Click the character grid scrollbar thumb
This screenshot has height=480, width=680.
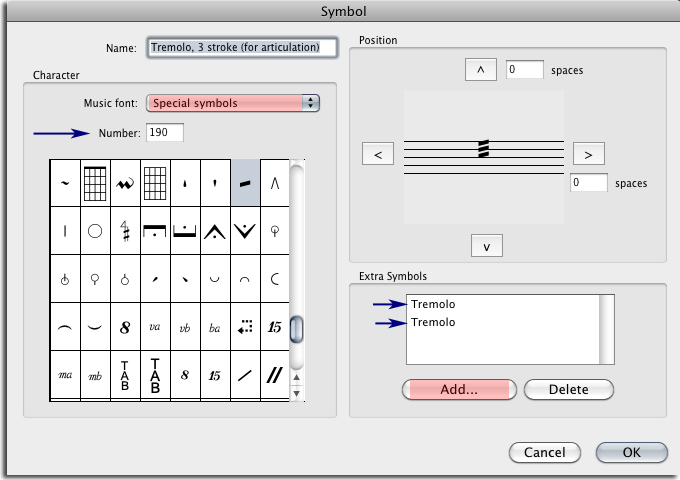click(296, 329)
